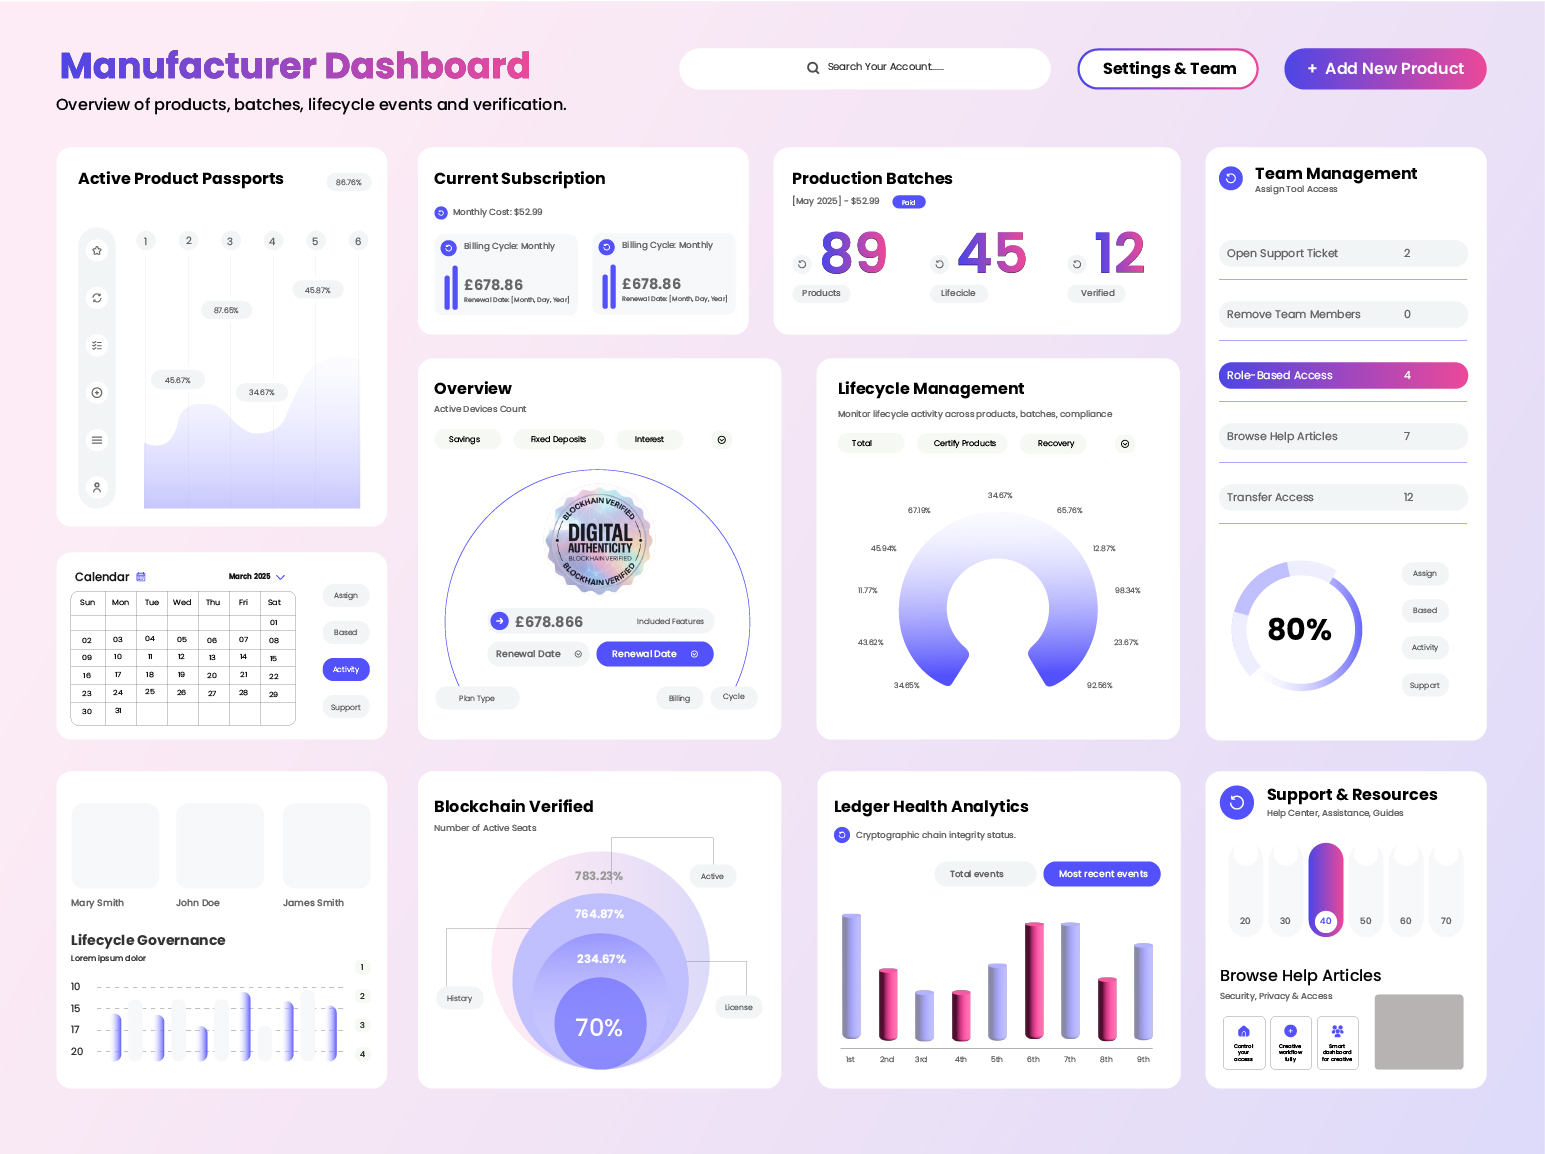Click the refresh icon in the passports sidebar

click(x=97, y=298)
